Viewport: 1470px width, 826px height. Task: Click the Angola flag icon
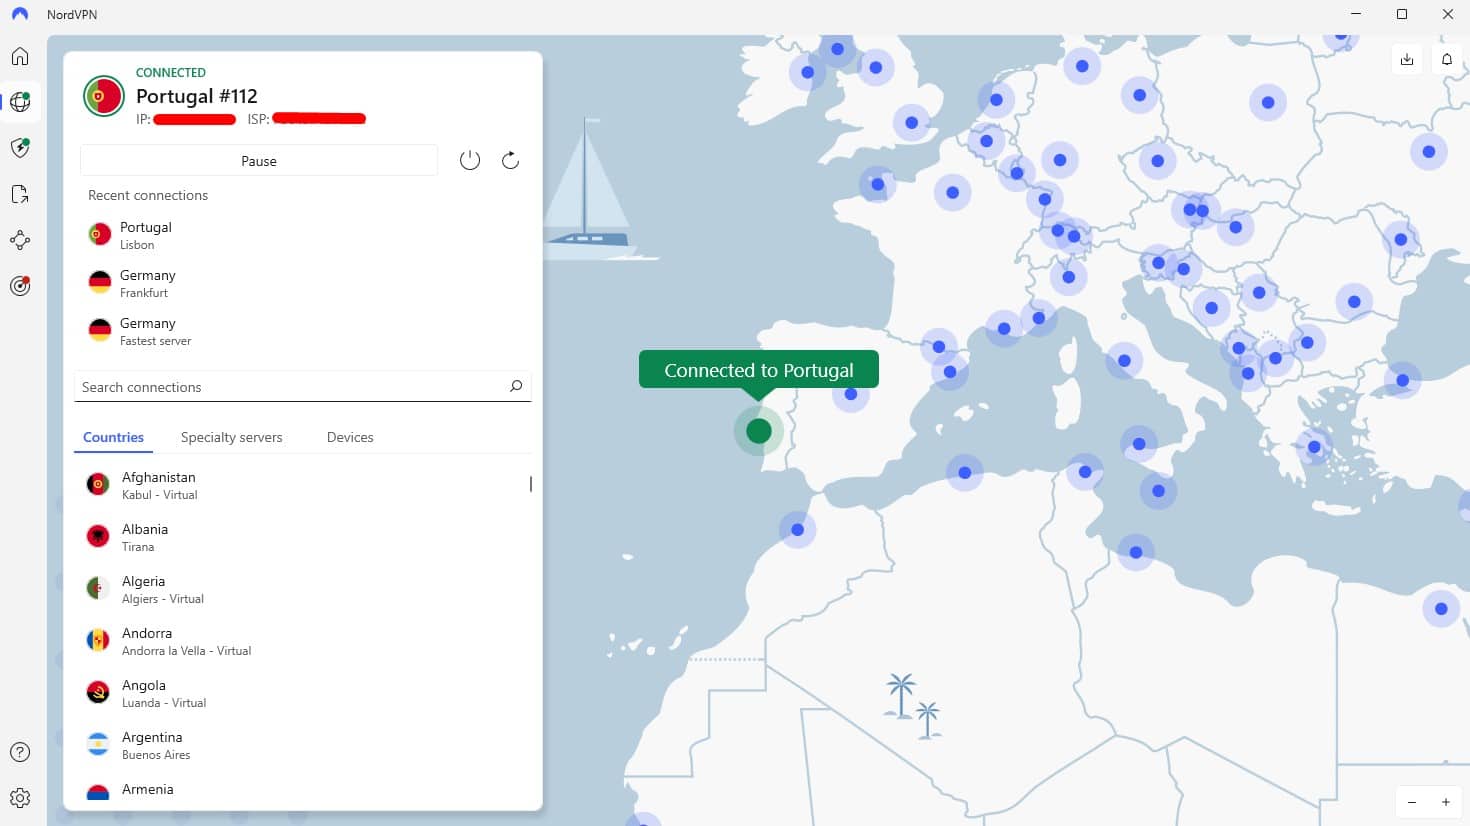click(x=98, y=693)
